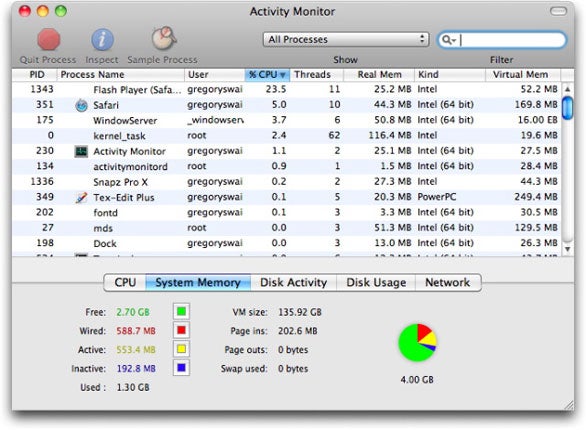Viewport: 586px width, 430px height.
Task: Click the 116.4 MB real memory value
Action: pos(390,135)
